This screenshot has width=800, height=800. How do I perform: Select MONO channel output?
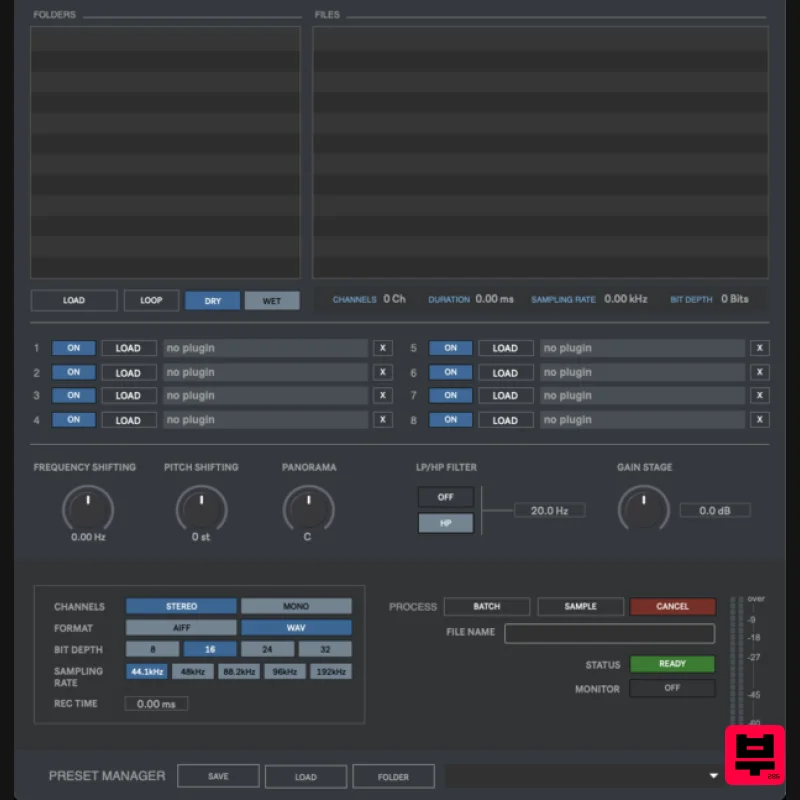pos(295,606)
